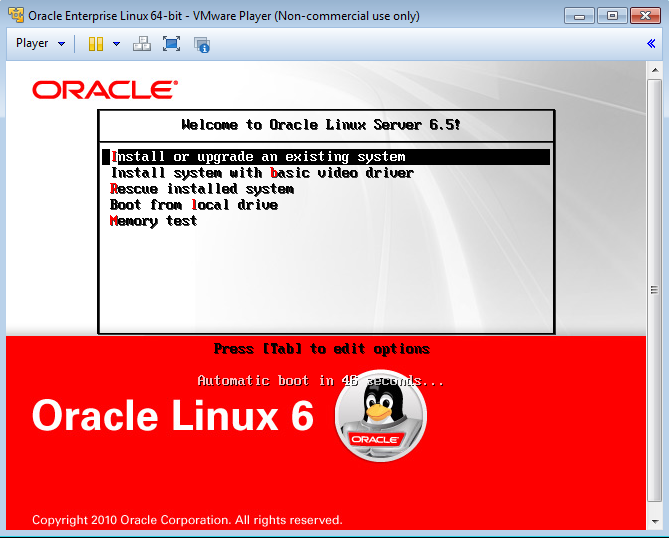Send Ctrl+Alt+Del to the virtual machine

142,44
